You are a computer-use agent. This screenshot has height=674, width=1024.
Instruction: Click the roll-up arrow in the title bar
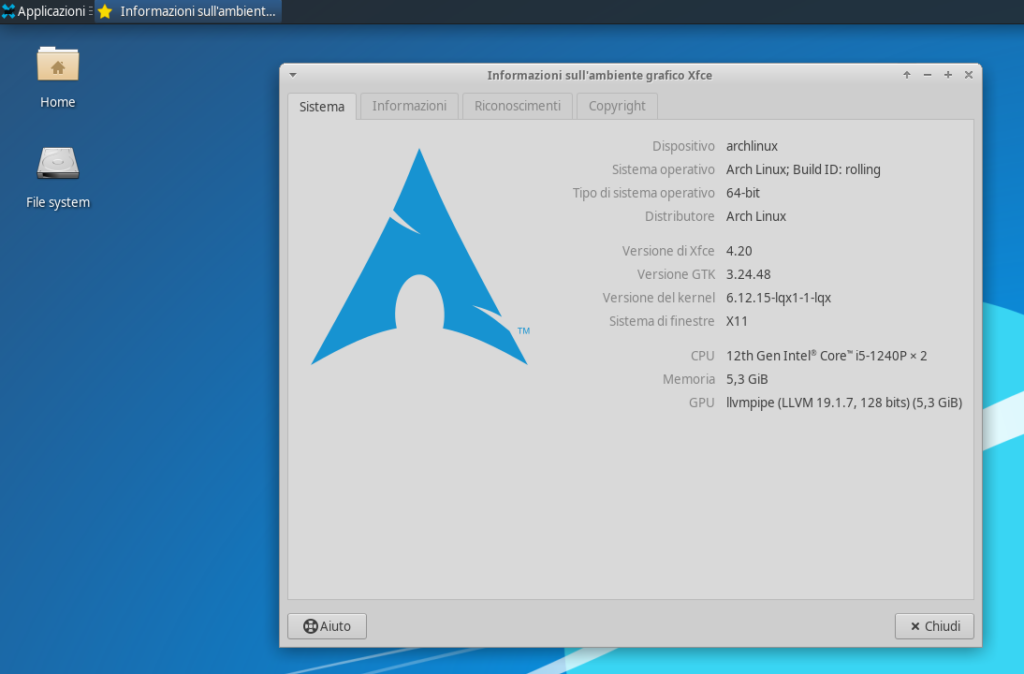pyautogui.click(x=906, y=74)
